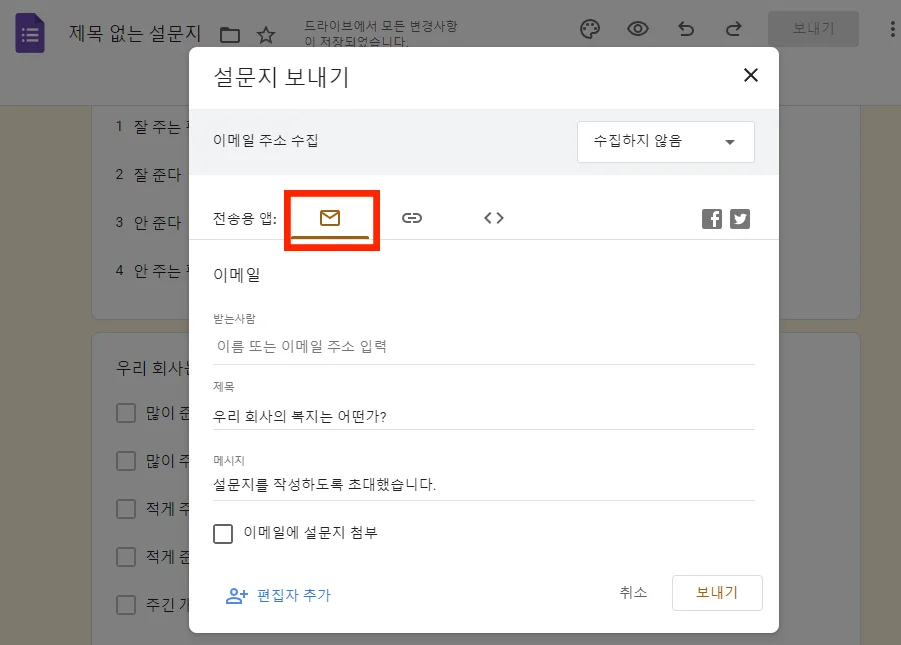Star the untitled form
Viewport: 901px width, 645px height.
265,35
